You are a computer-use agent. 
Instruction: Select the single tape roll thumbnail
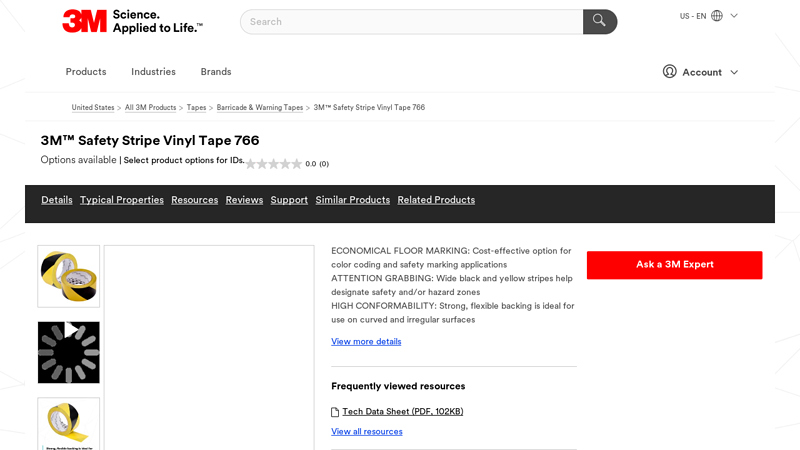coord(68,424)
